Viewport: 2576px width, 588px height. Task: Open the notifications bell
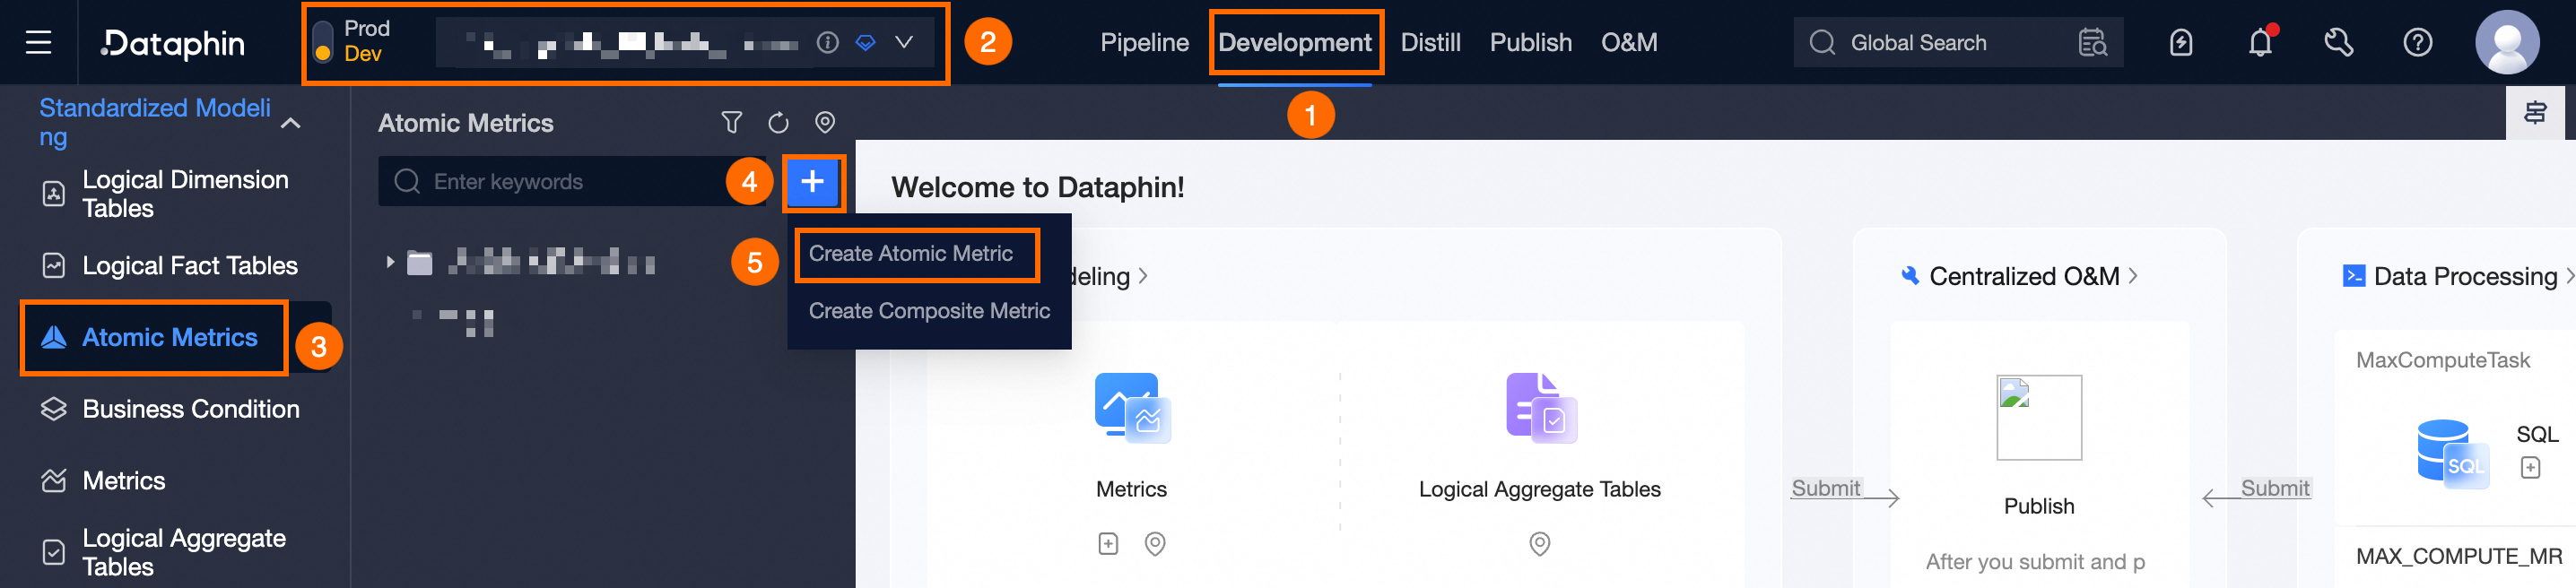2260,42
